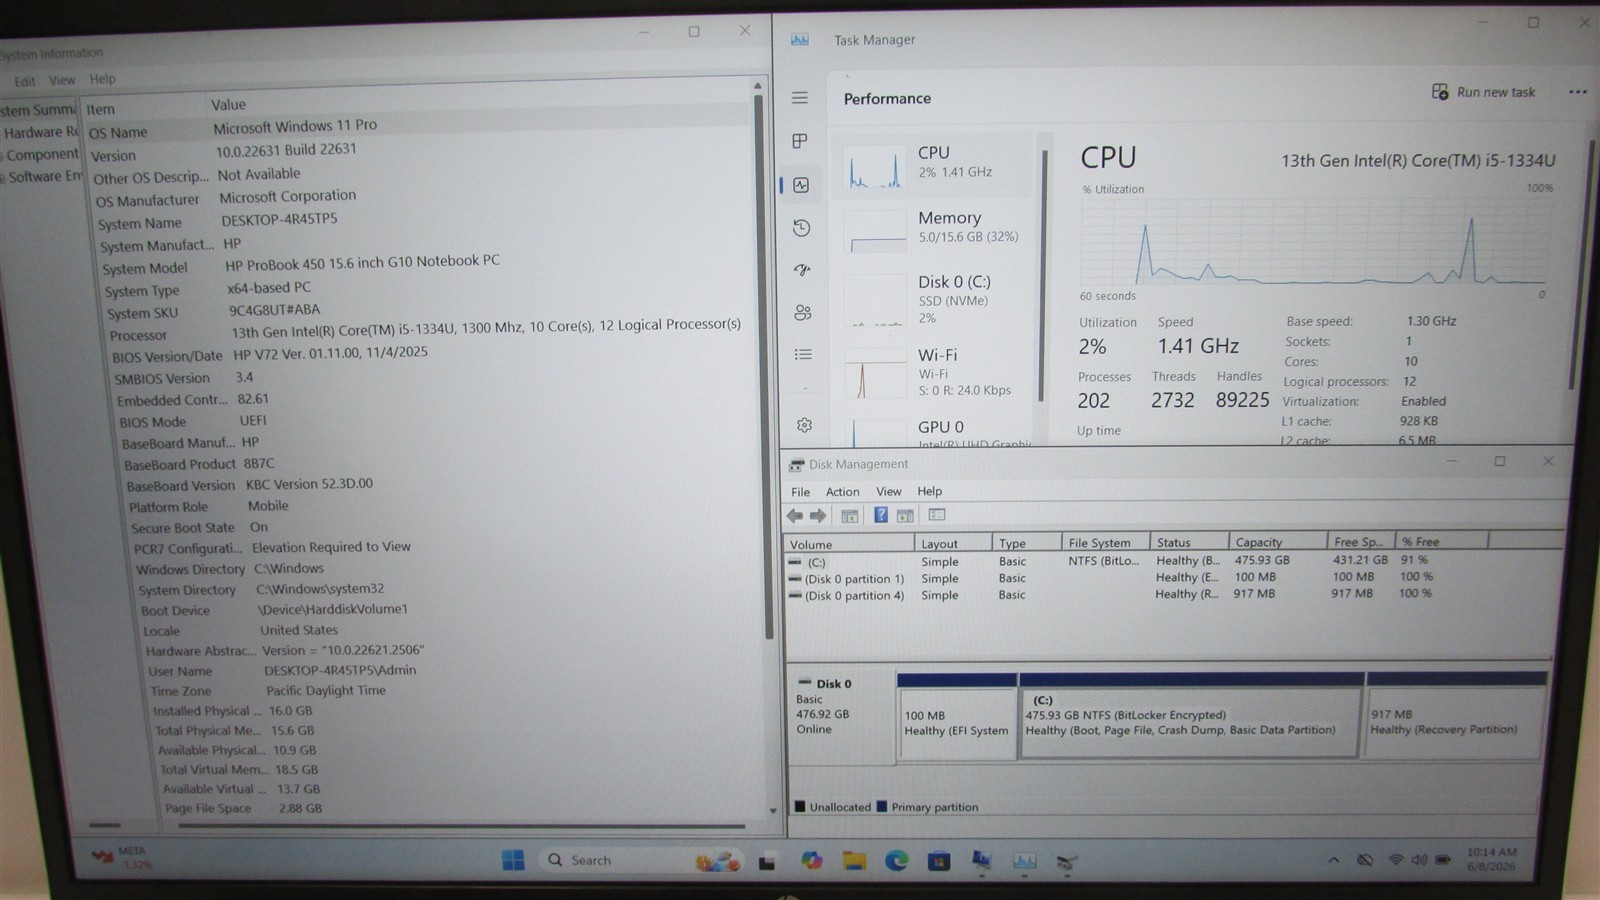The width and height of the screenshot is (1600, 900).
Task: Open File Explorer from taskbar
Action: pos(854,860)
